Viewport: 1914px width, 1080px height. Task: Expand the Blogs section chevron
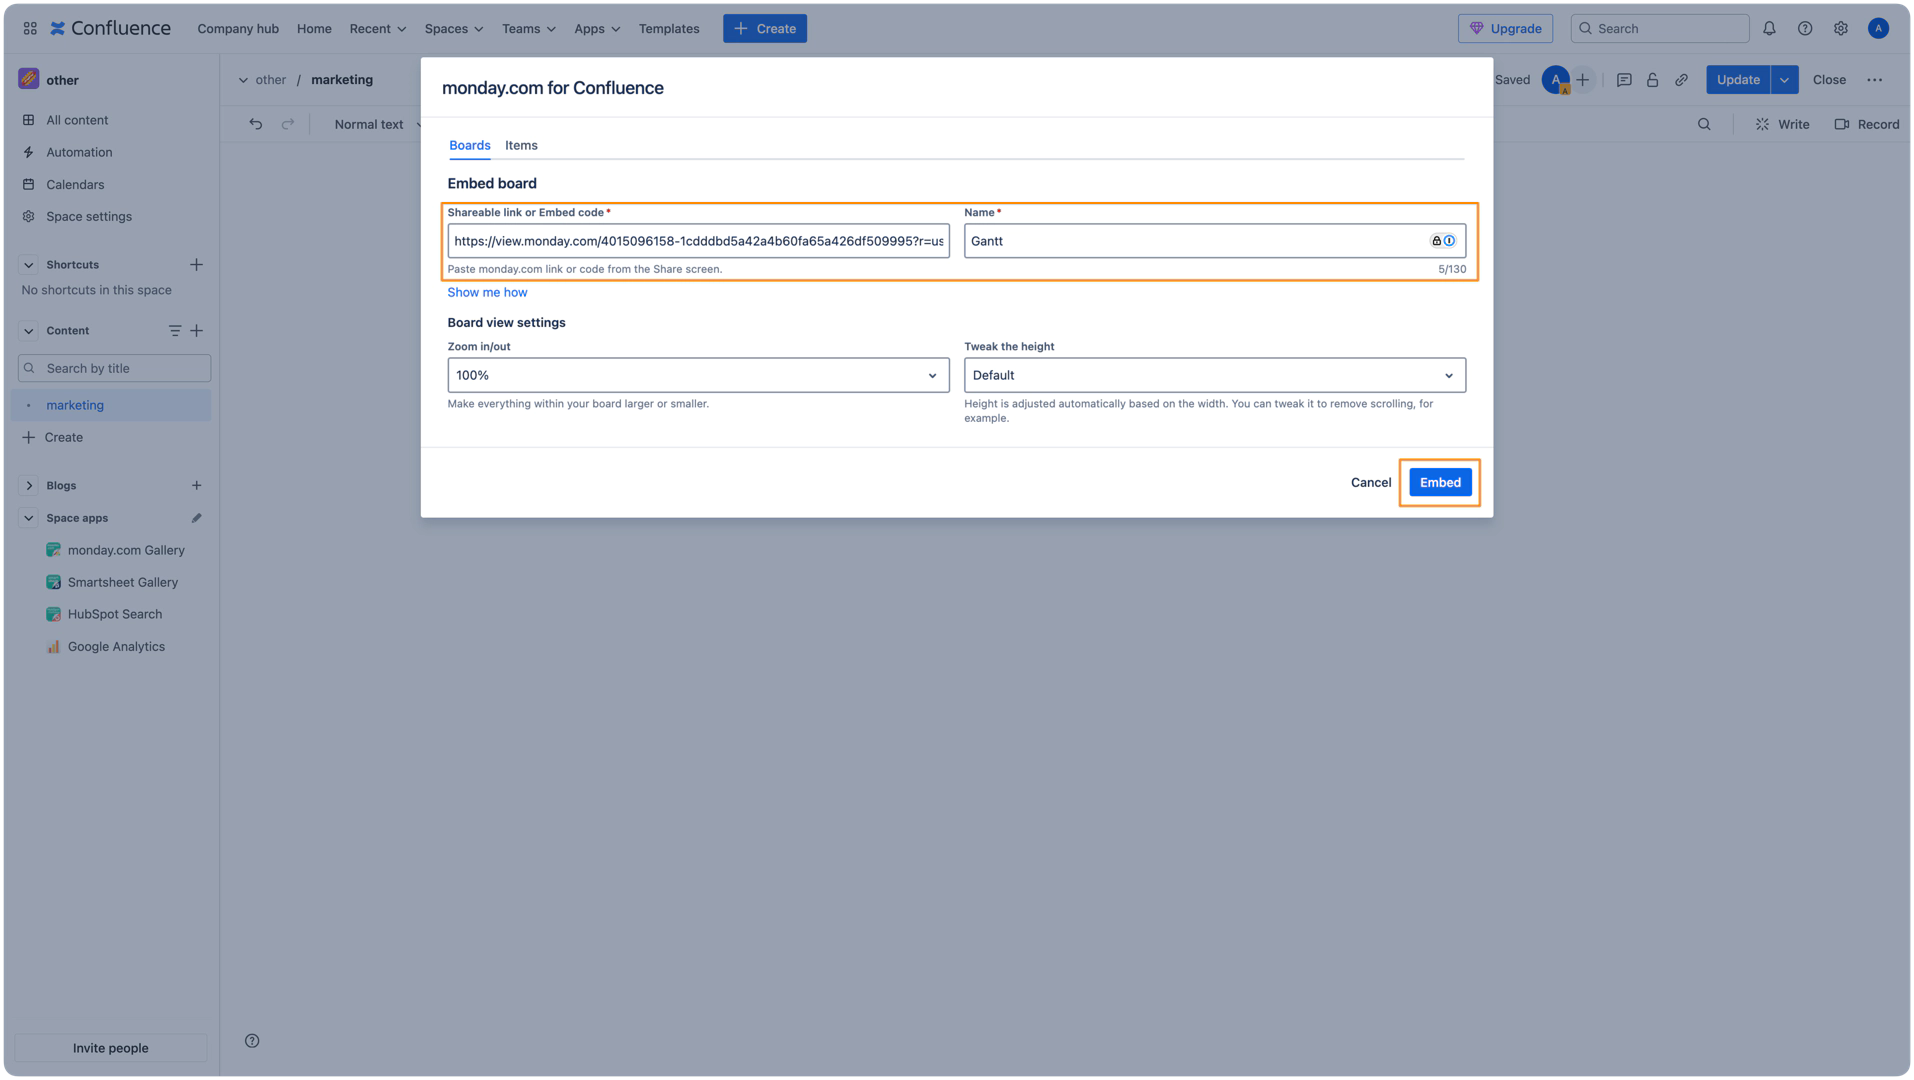point(28,486)
